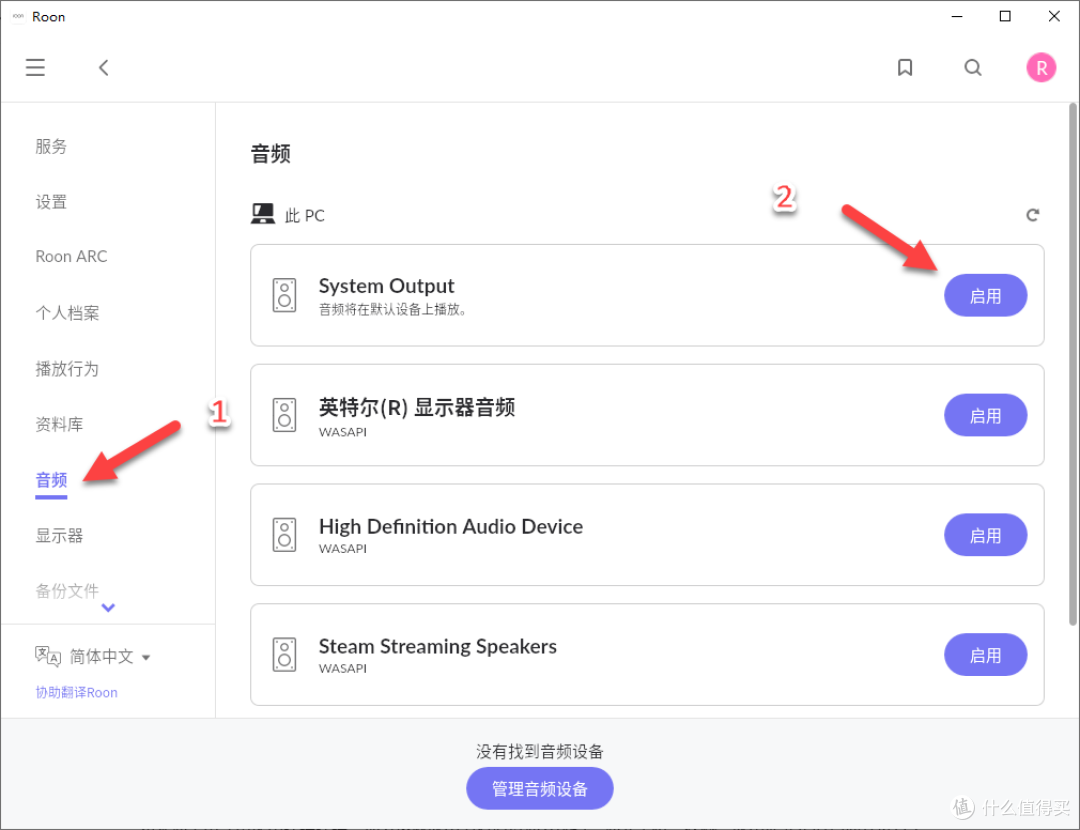
Task: Enable High Definition Audio Device
Action: (986, 535)
